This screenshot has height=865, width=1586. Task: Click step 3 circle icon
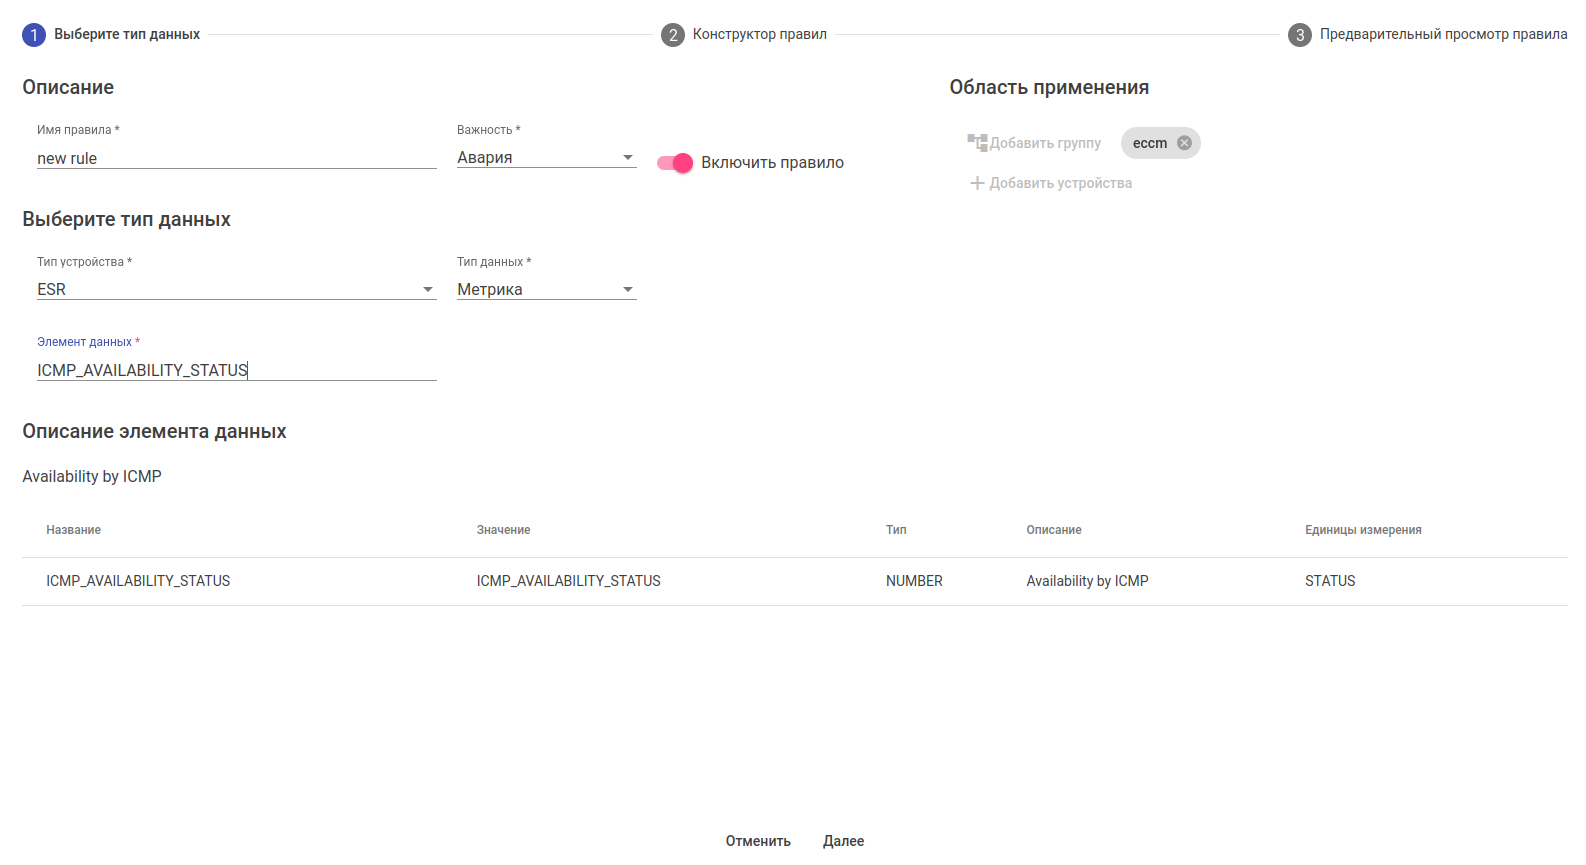1300,35
